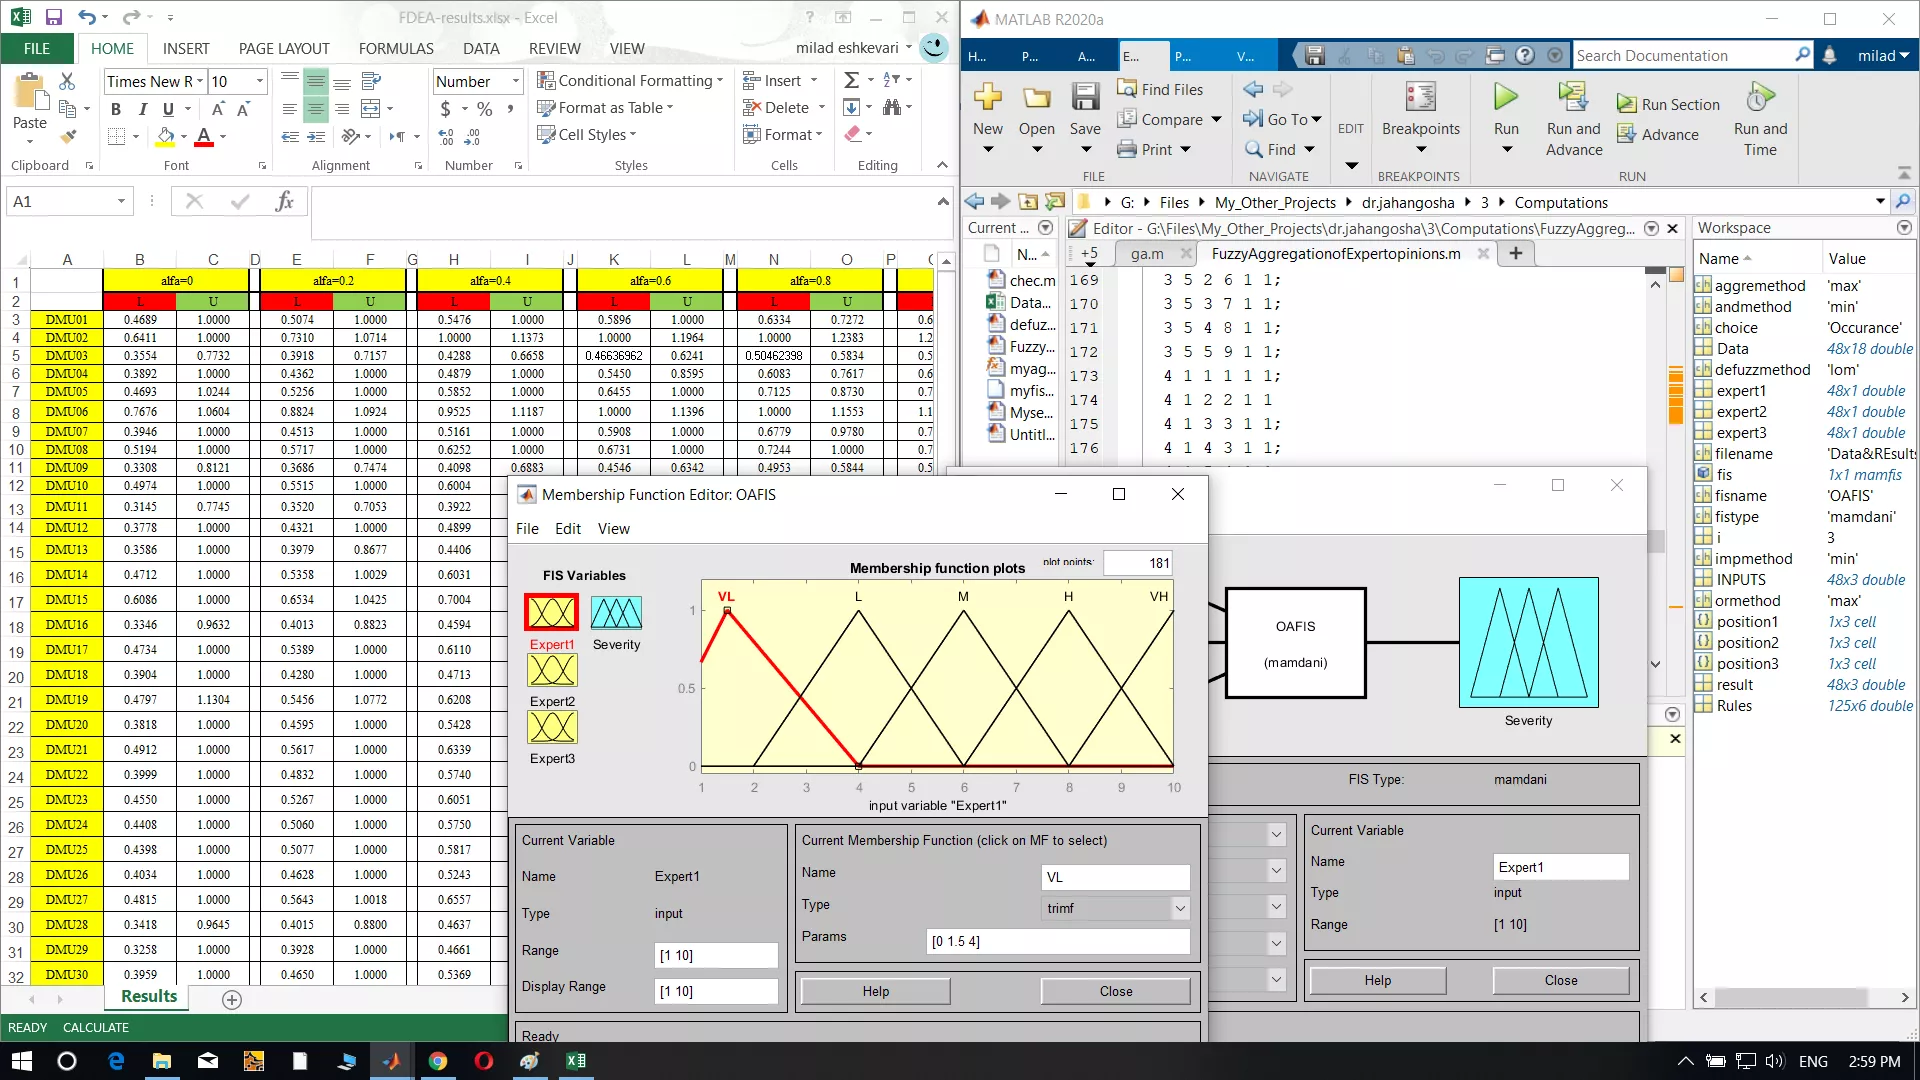Image resolution: width=1920 pixels, height=1080 pixels.
Task: Click the Format Painter brush icon
Action: pyautogui.click(x=68, y=136)
